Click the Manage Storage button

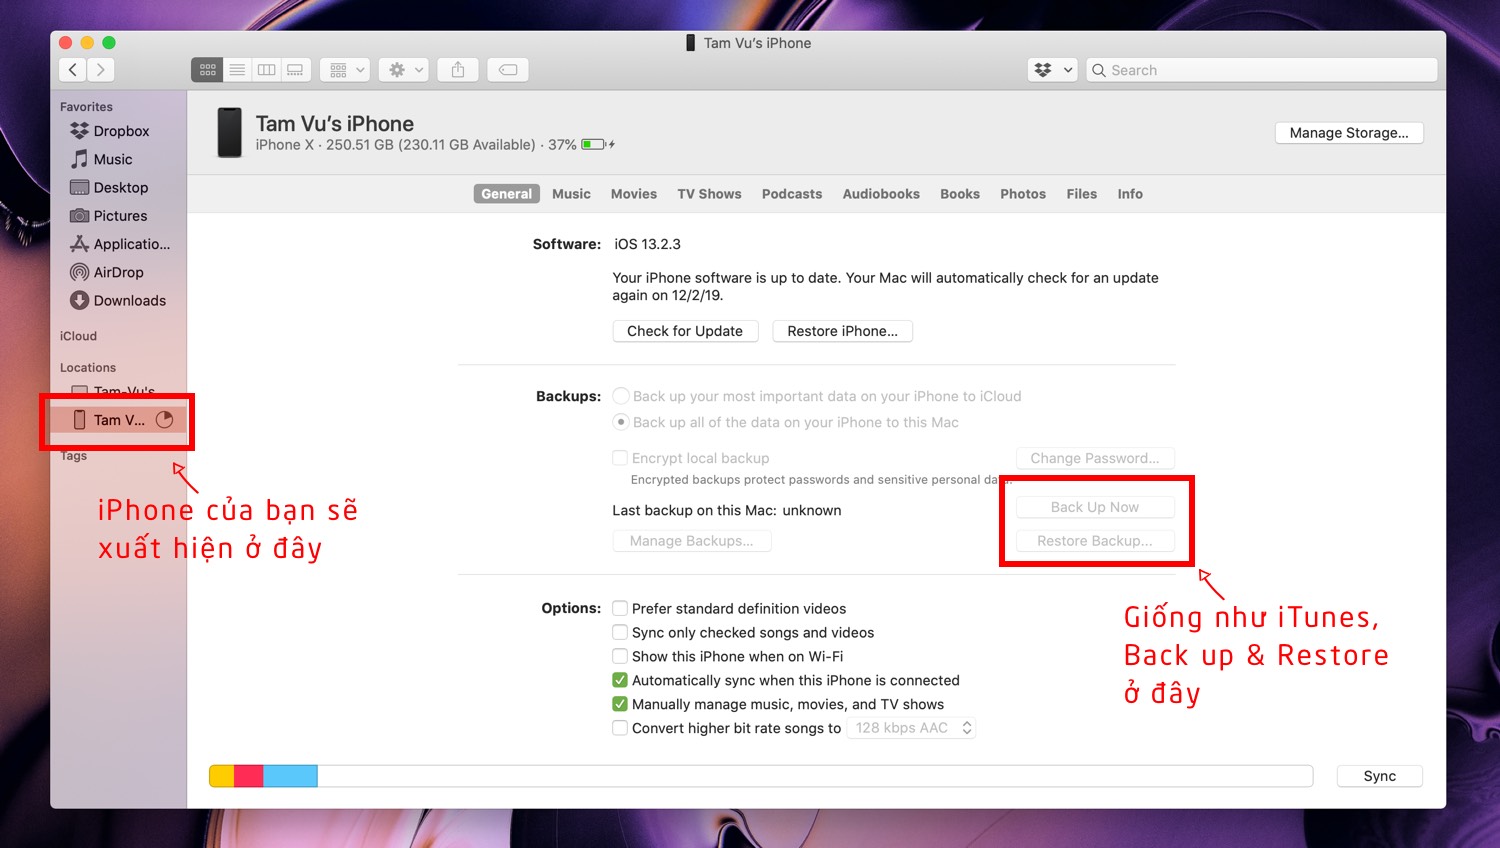[x=1349, y=133]
